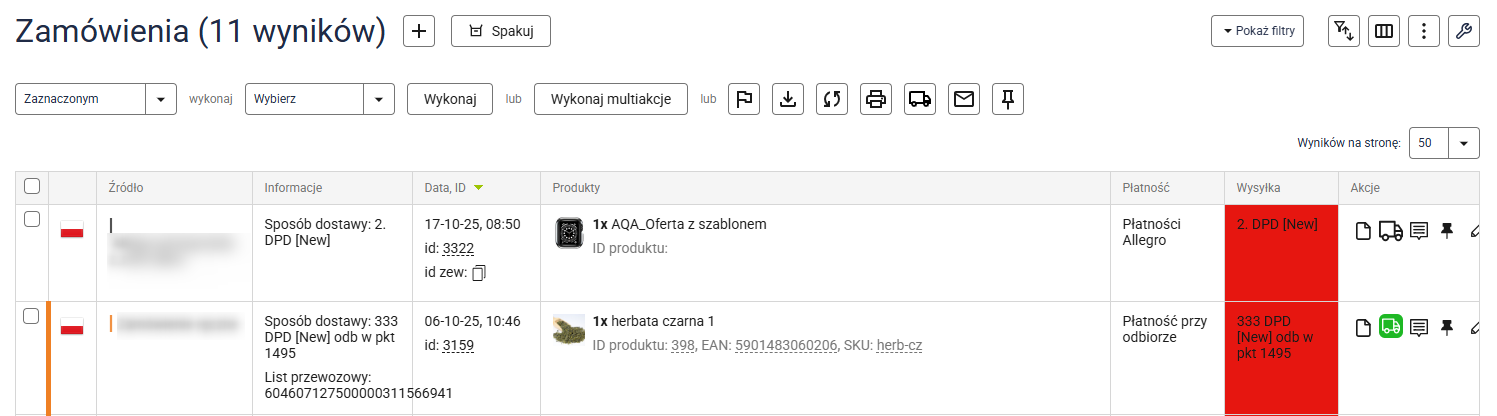Click the Spakuj button
Screen dimensions: 1497x416
pos(501,31)
